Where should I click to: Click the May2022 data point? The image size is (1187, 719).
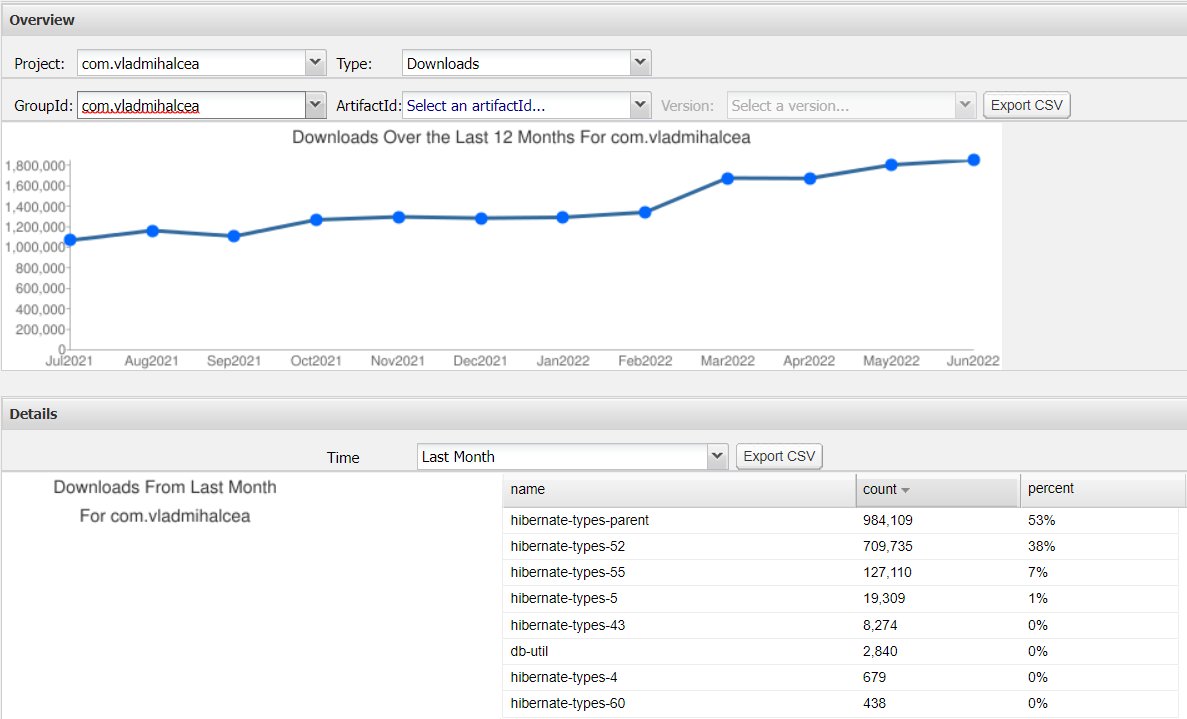pos(891,164)
